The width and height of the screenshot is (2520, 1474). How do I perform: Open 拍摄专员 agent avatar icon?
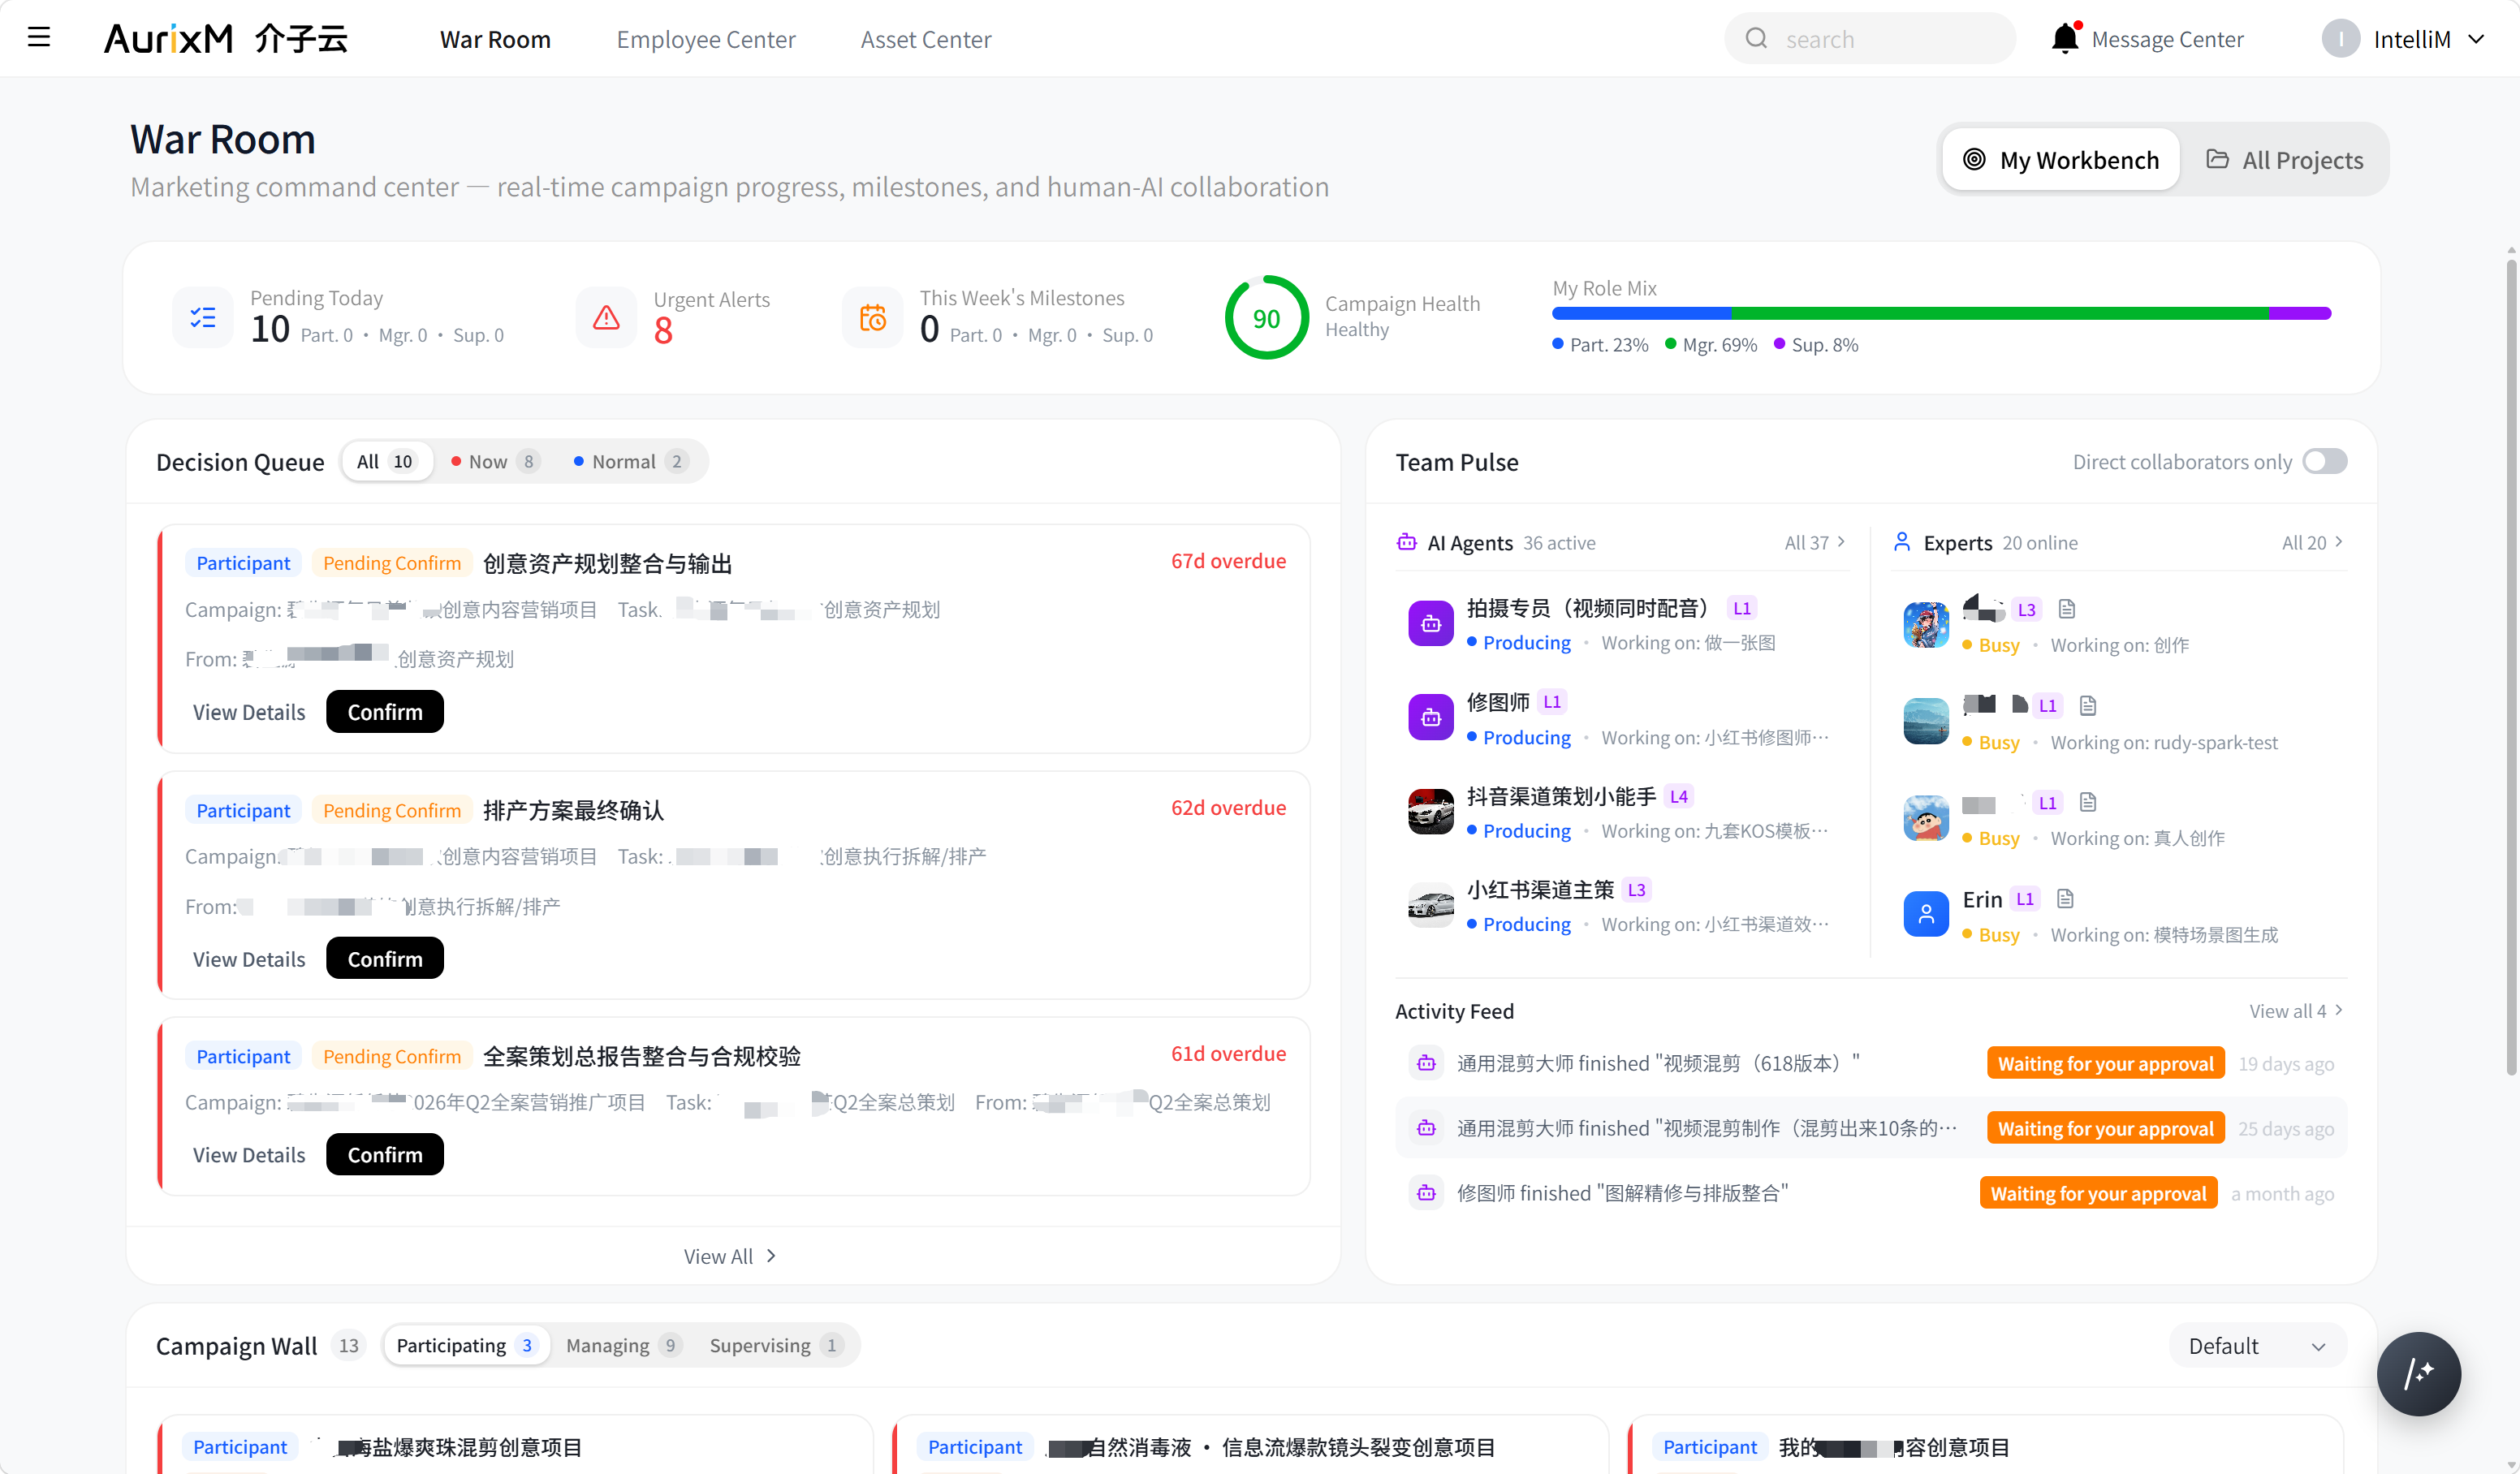(x=1431, y=624)
